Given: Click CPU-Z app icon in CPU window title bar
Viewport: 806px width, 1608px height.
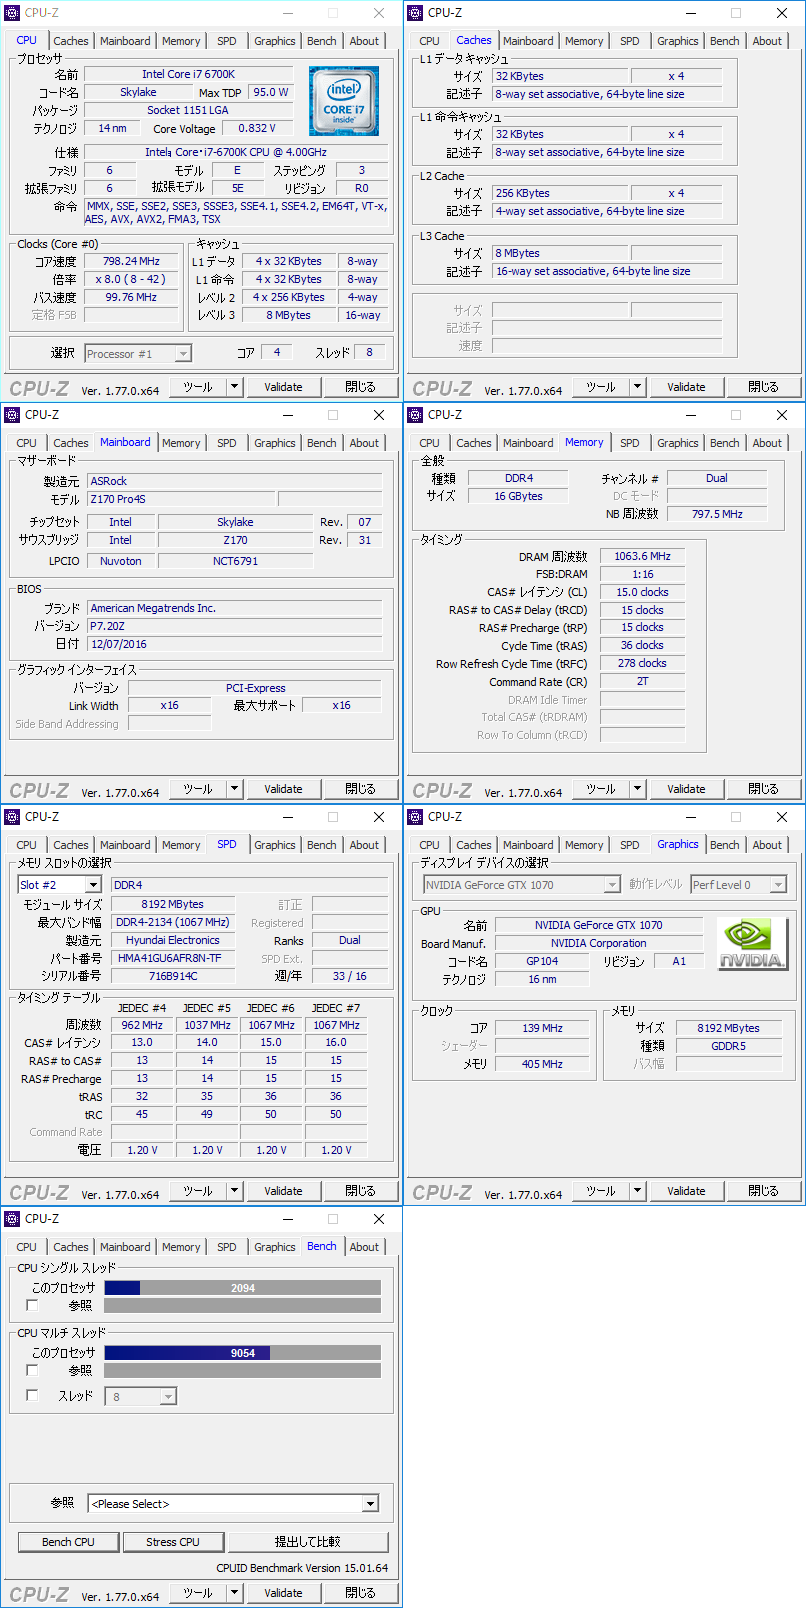Looking at the screenshot, I should 13,13.
